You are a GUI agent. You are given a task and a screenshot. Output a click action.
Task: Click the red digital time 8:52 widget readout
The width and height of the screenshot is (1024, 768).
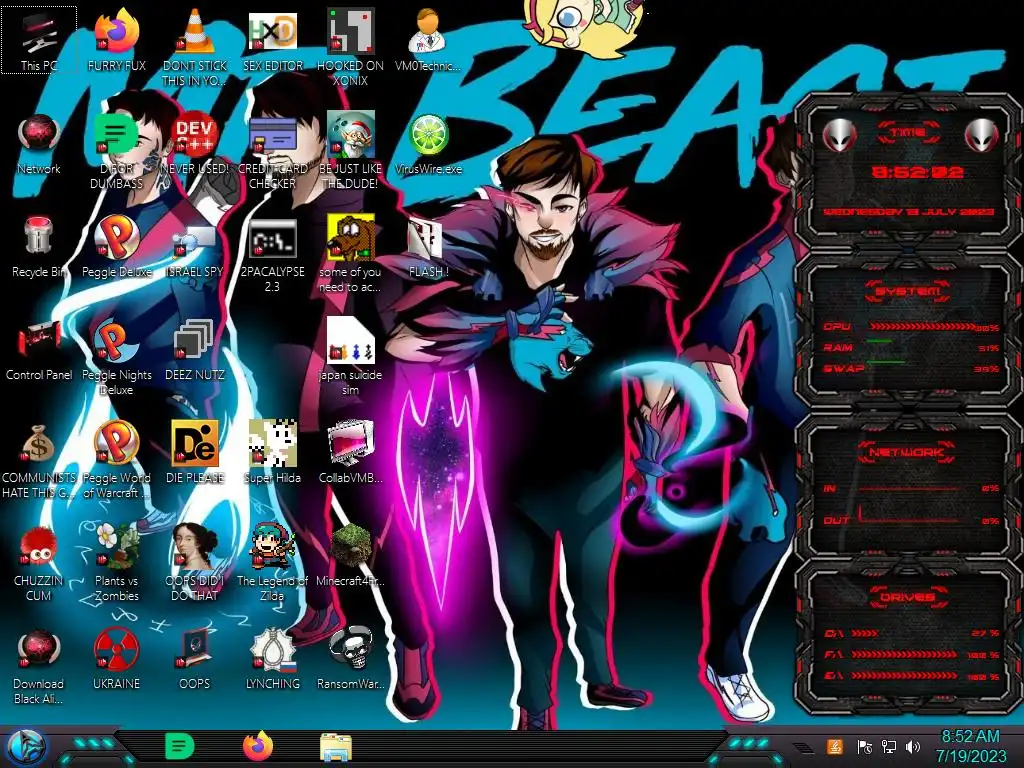click(x=918, y=172)
